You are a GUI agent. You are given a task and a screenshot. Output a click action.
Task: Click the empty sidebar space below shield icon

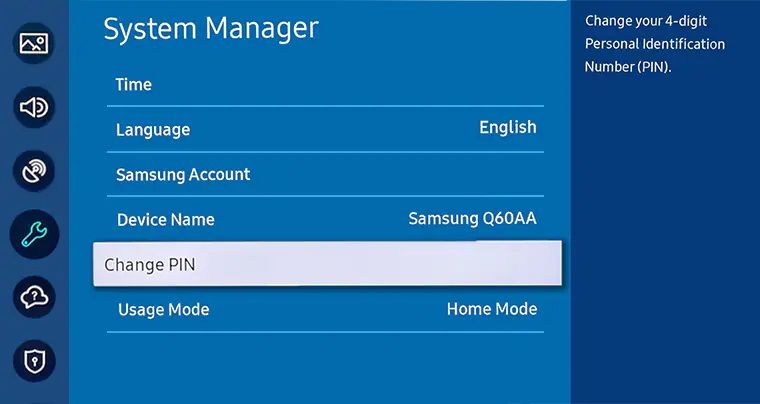(34, 393)
